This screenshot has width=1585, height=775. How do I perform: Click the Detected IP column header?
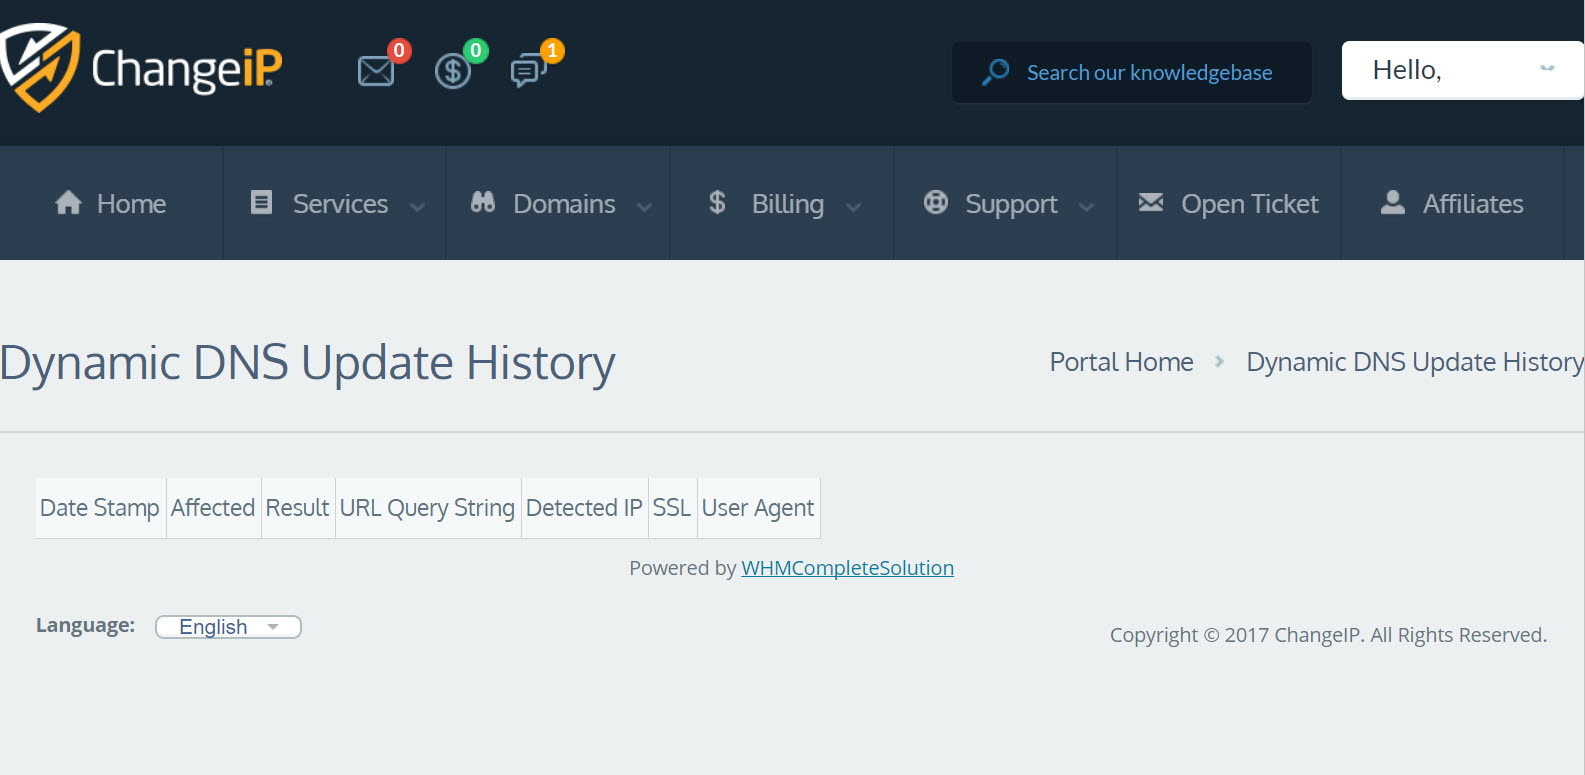584,508
